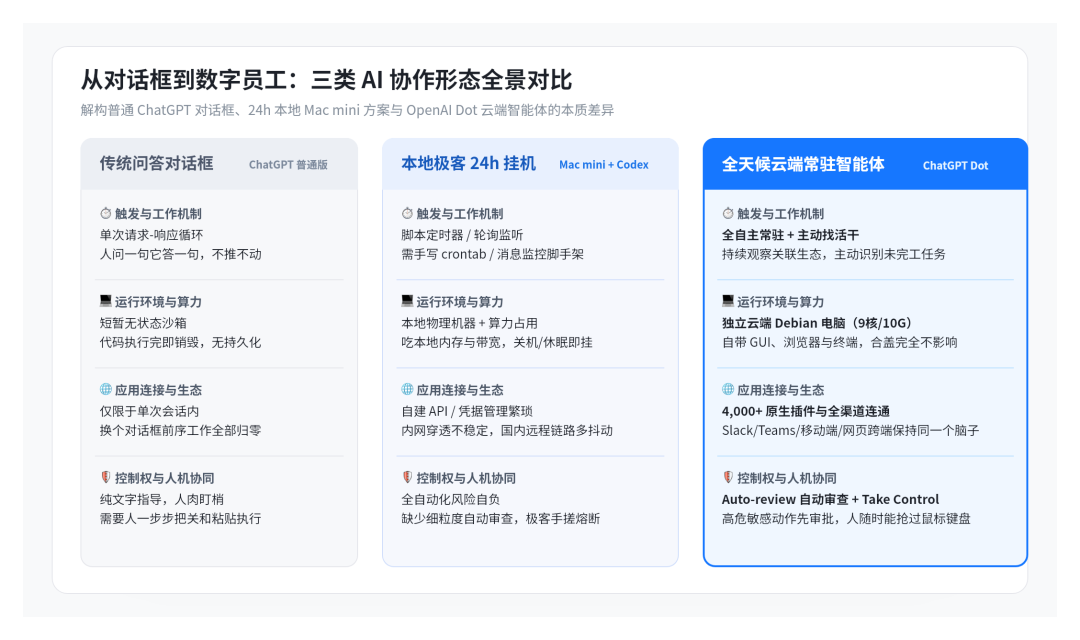Screen dimensions: 1080x640
Task: Click the globe icon in the 全天候云端常驻智能体 card
Action: click(x=728, y=389)
